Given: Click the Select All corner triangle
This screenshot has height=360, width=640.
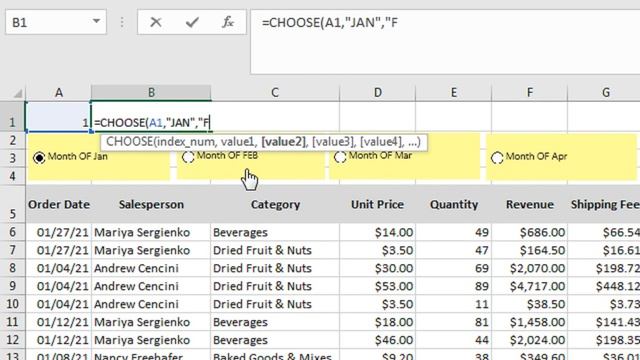Looking at the screenshot, I should click(x=17, y=93).
